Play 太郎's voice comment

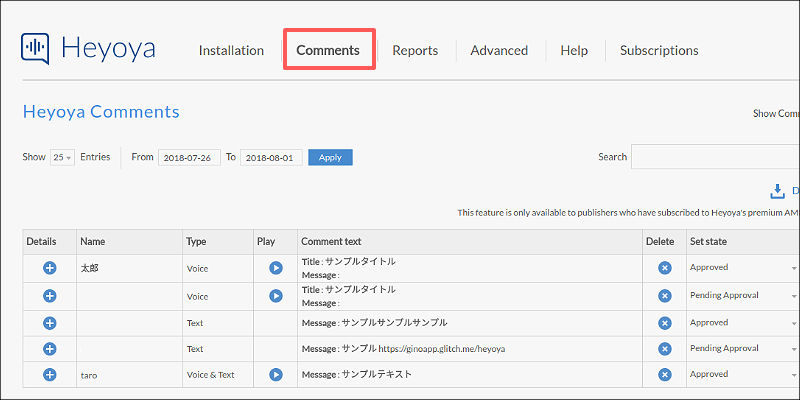point(276,268)
